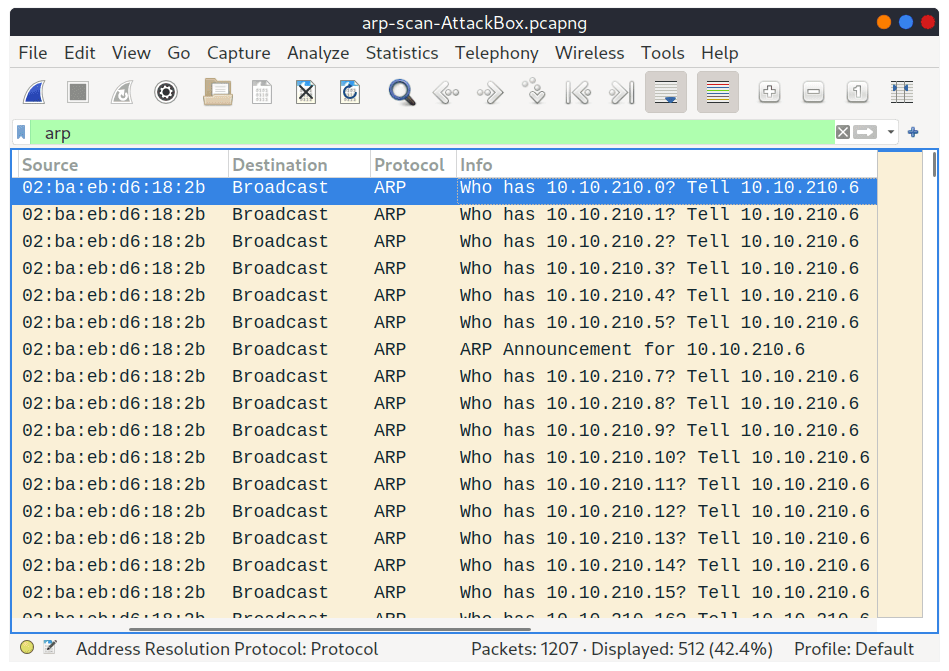Clear the arp display filter
Viewport: 949px width, 671px height.
[x=842, y=132]
